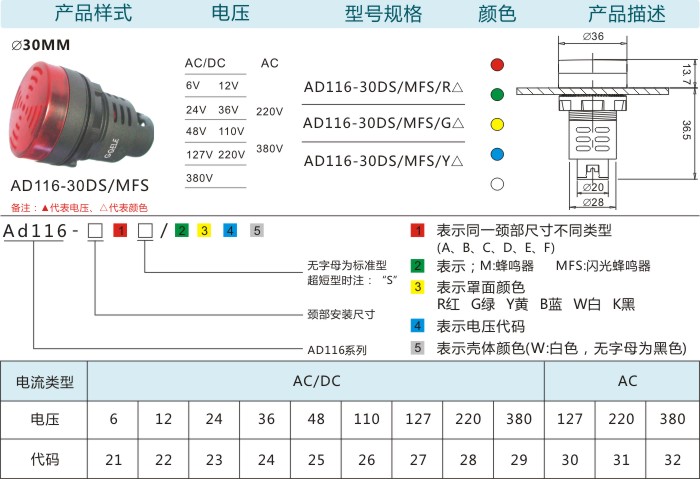Click the gray square numbered 5 in the legend
Image resolution: width=700 pixels, height=479 pixels.
point(418,348)
